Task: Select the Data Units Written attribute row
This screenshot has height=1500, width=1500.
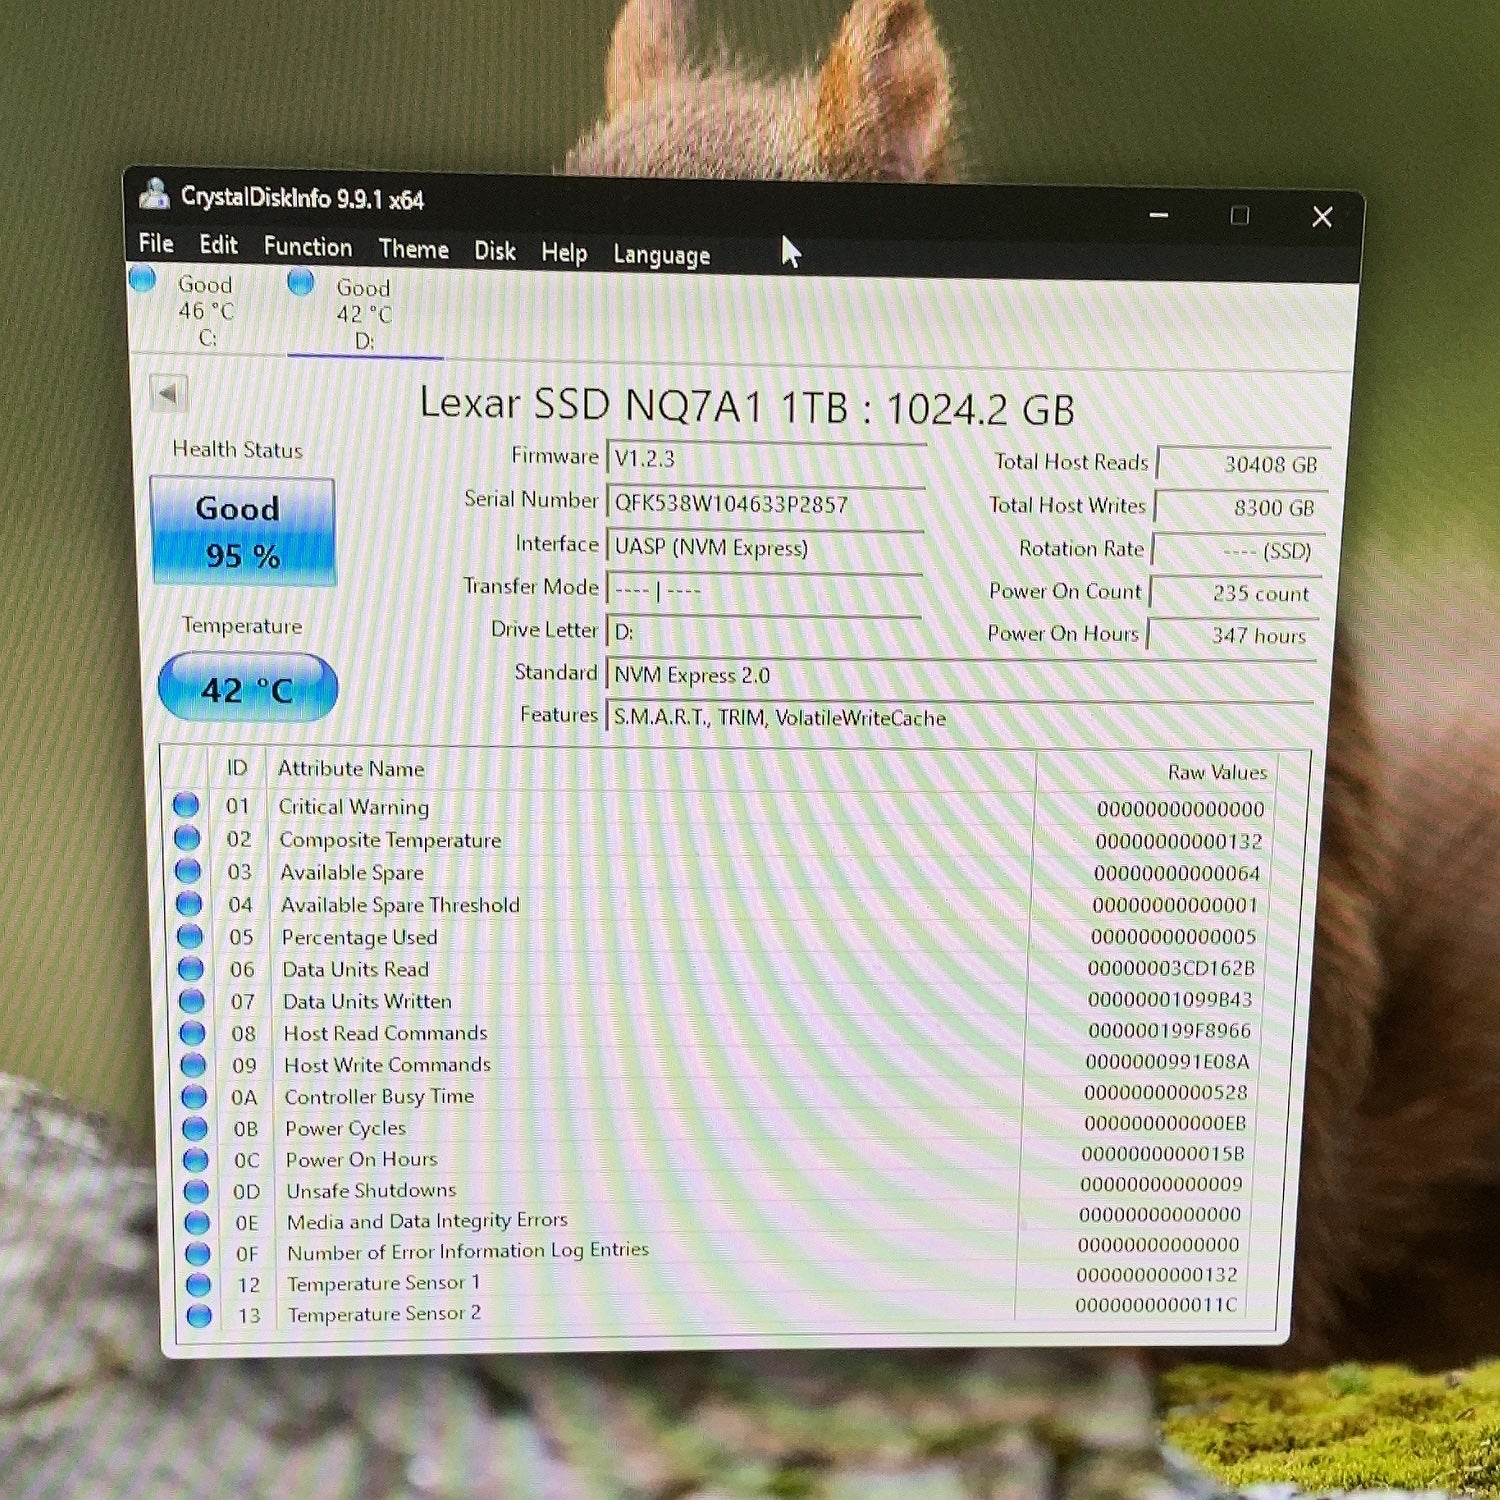Action: (720, 1001)
